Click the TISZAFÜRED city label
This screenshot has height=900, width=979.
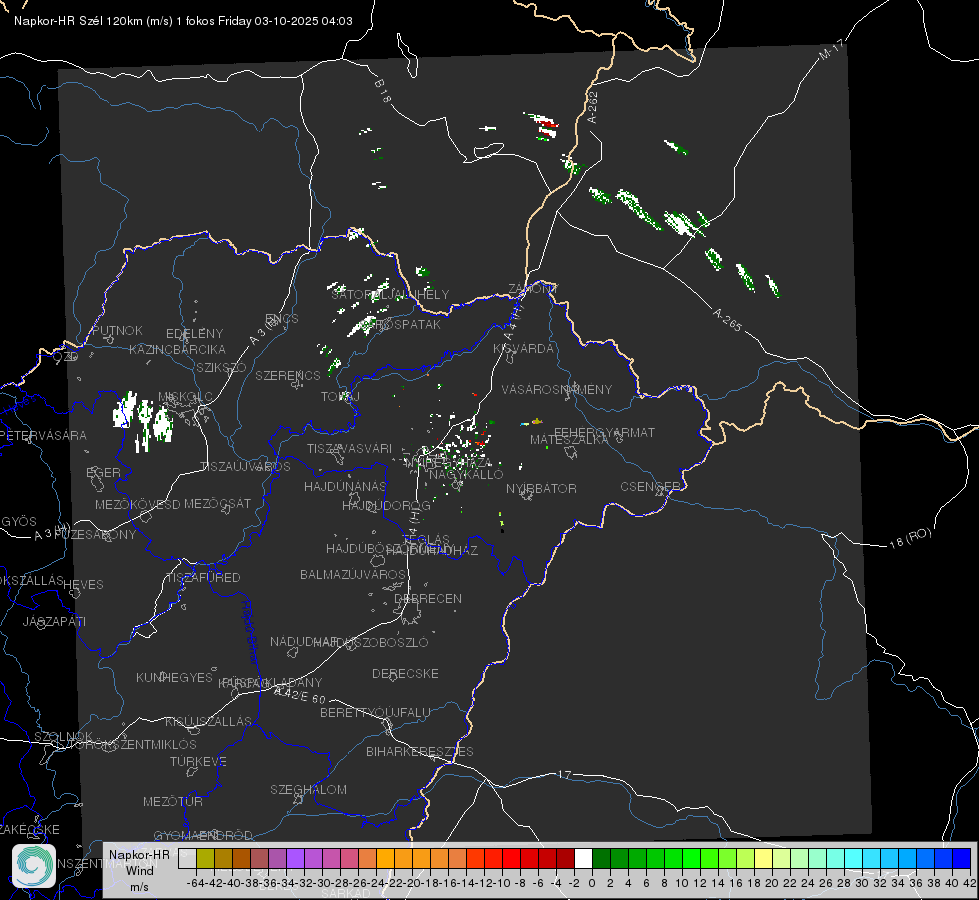tap(203, 578)
